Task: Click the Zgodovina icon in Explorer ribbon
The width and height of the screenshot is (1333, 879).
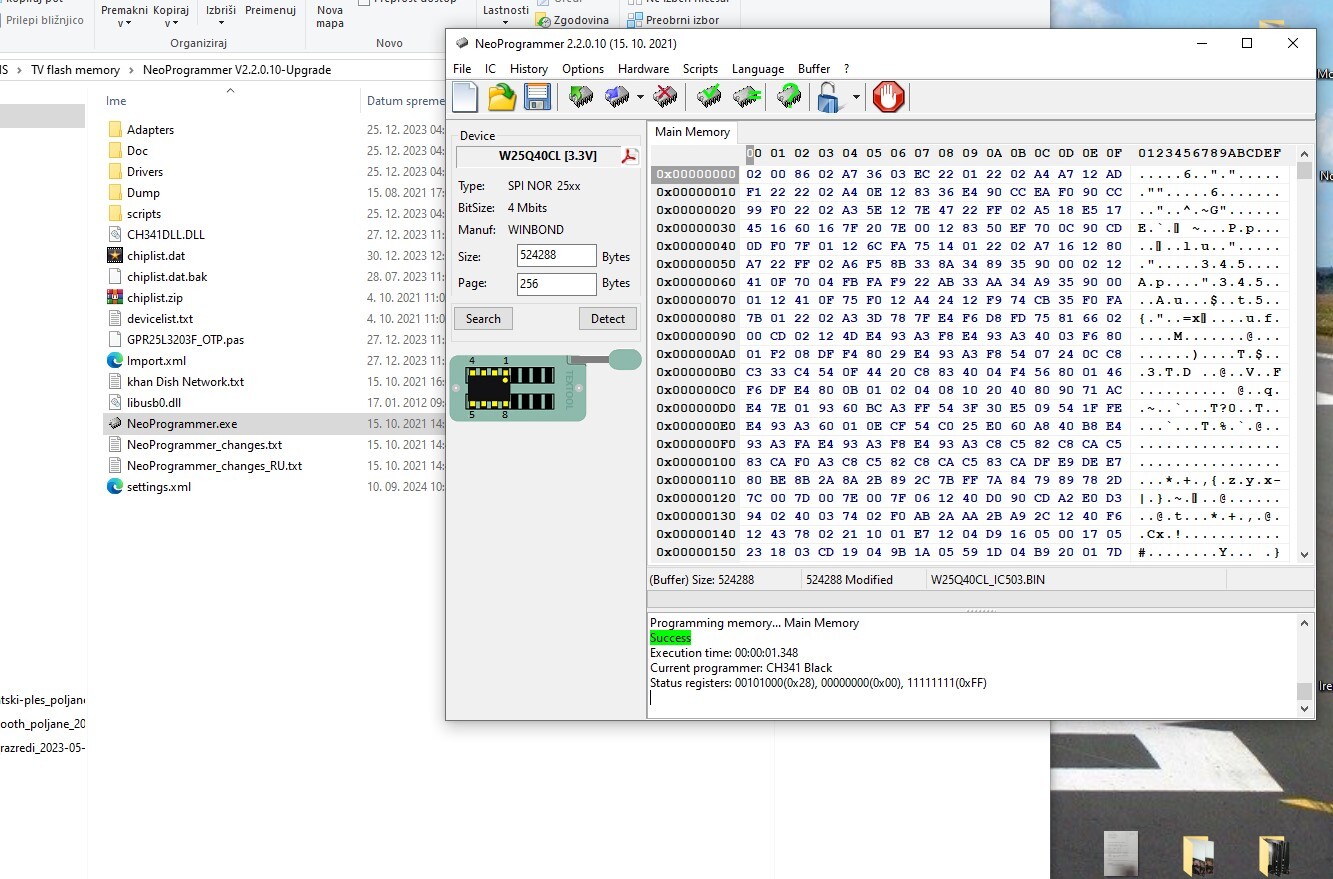Action: (544, 20)
